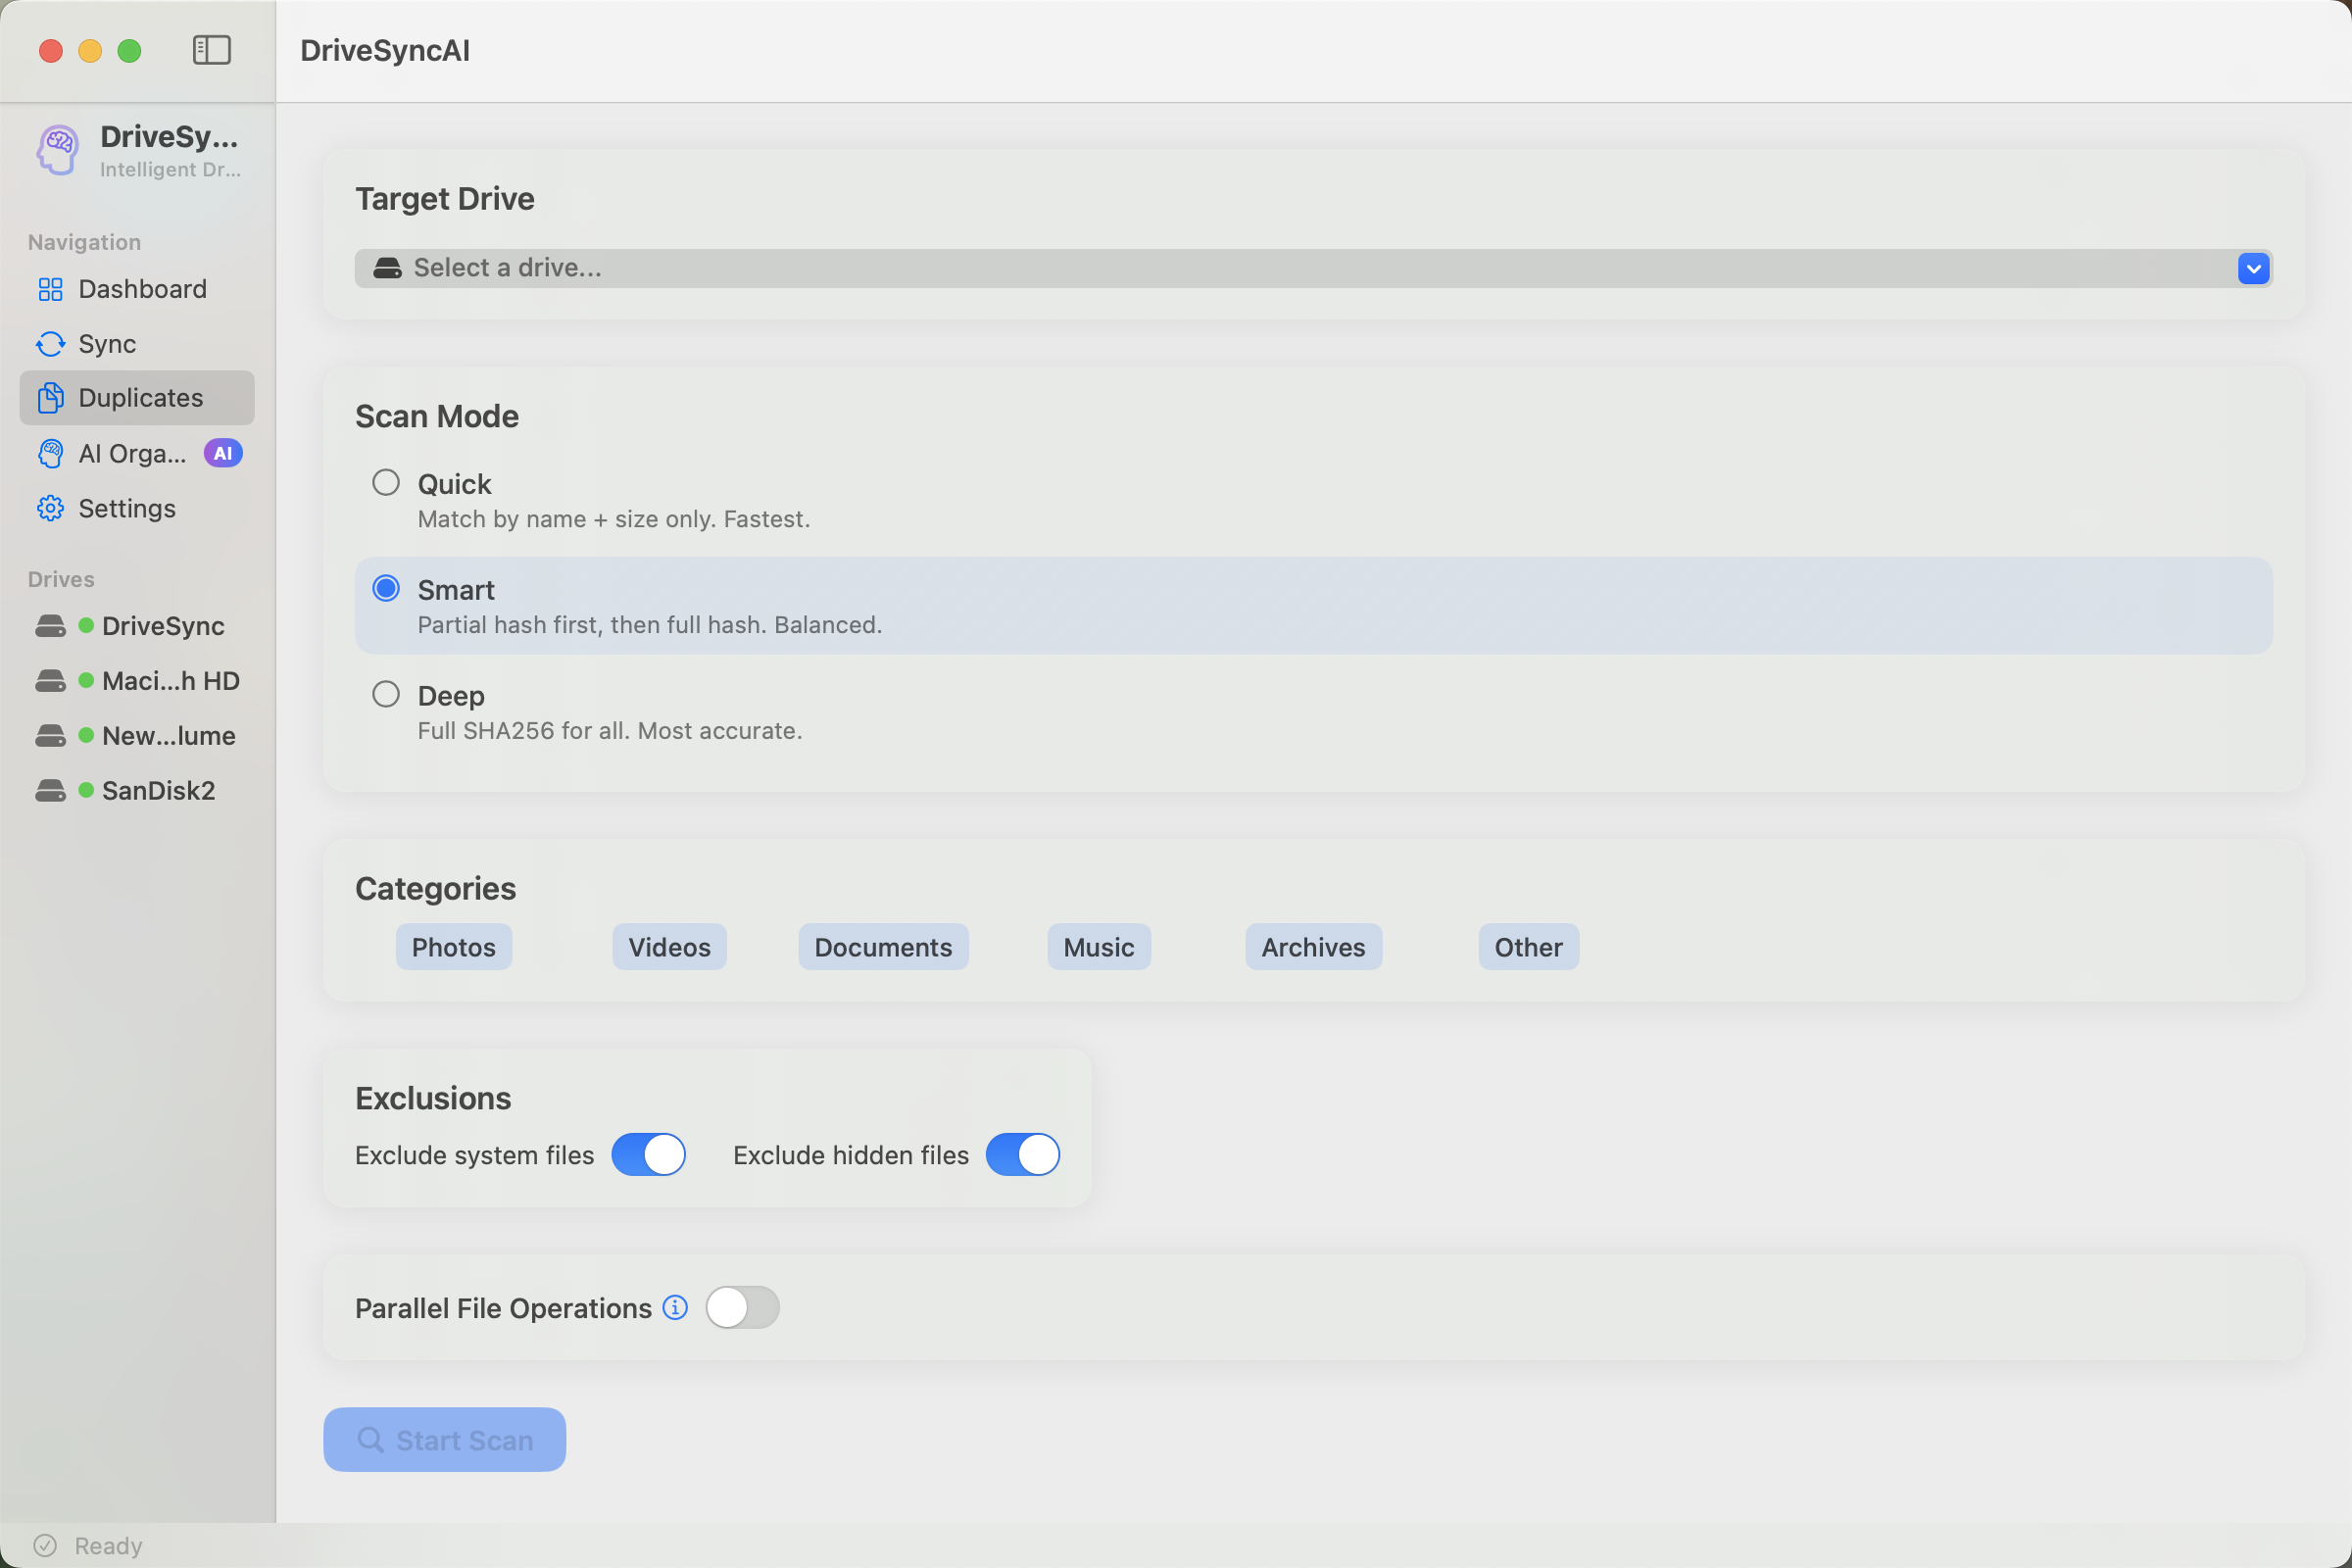
Task: Open Settings gear in sidebar
Action: tap(126, 508)
